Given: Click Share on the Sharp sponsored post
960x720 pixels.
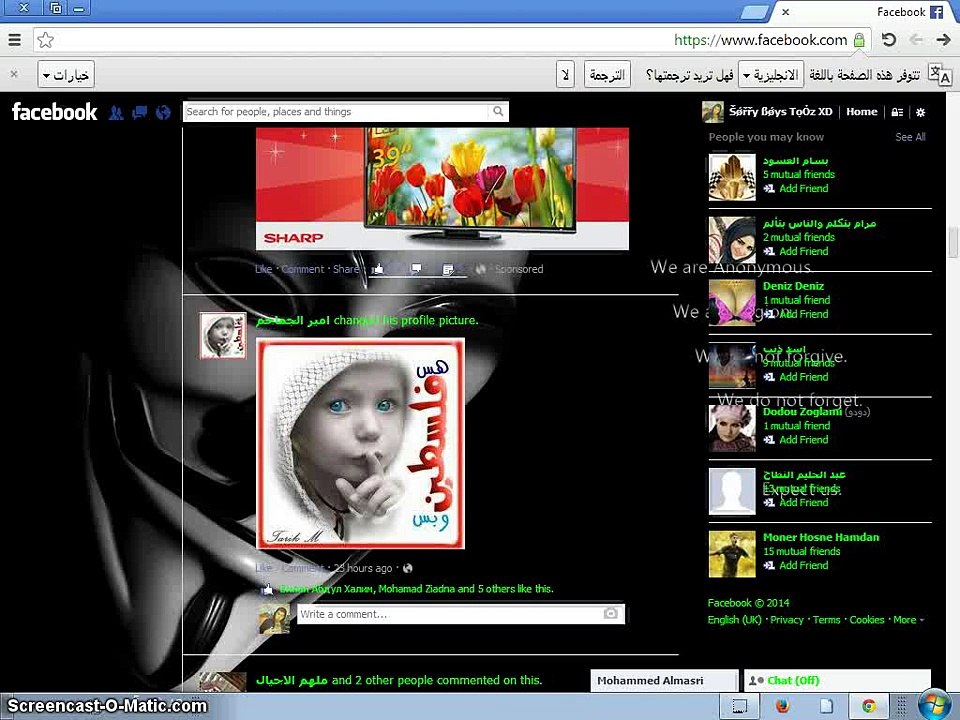Looking at the screenshot, I should tap(346, 269).
